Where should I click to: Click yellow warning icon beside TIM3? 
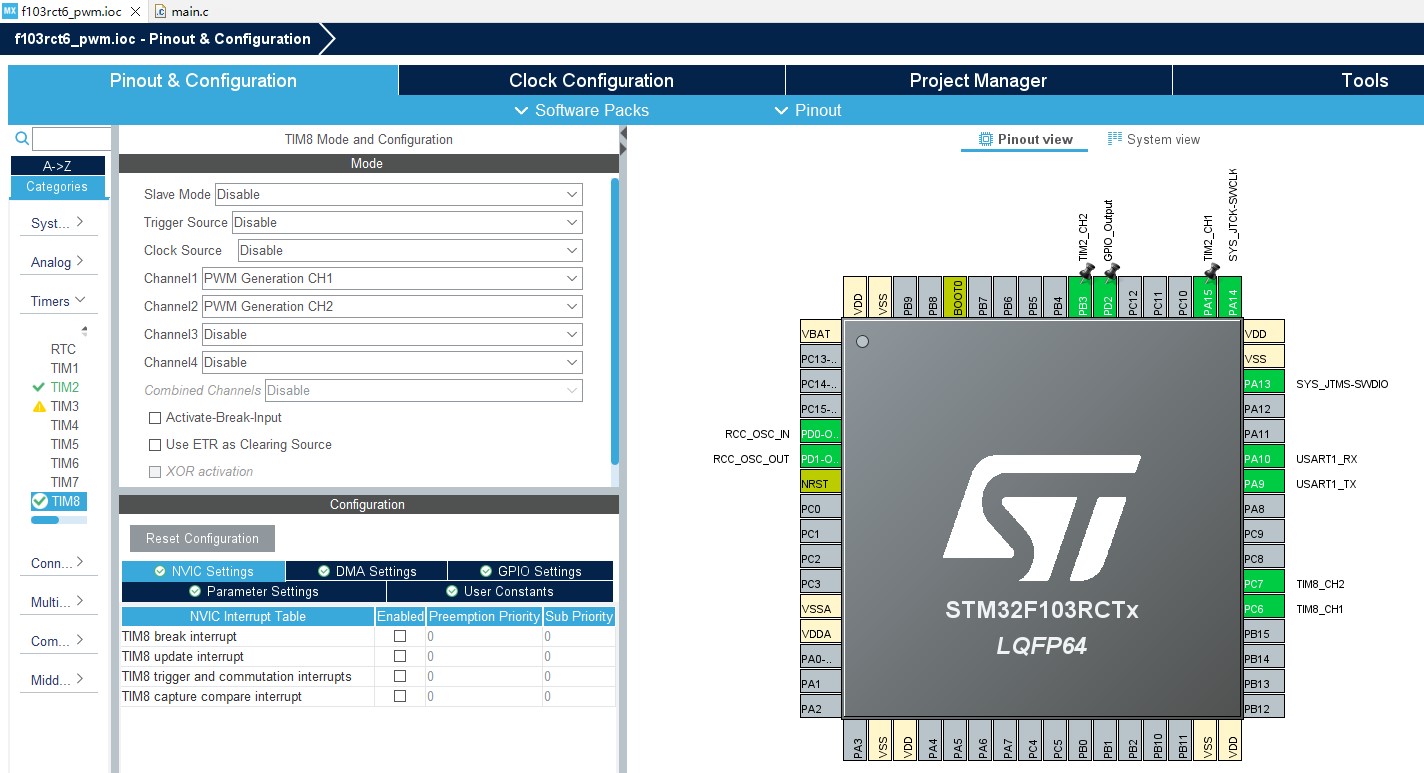point(39,406)
